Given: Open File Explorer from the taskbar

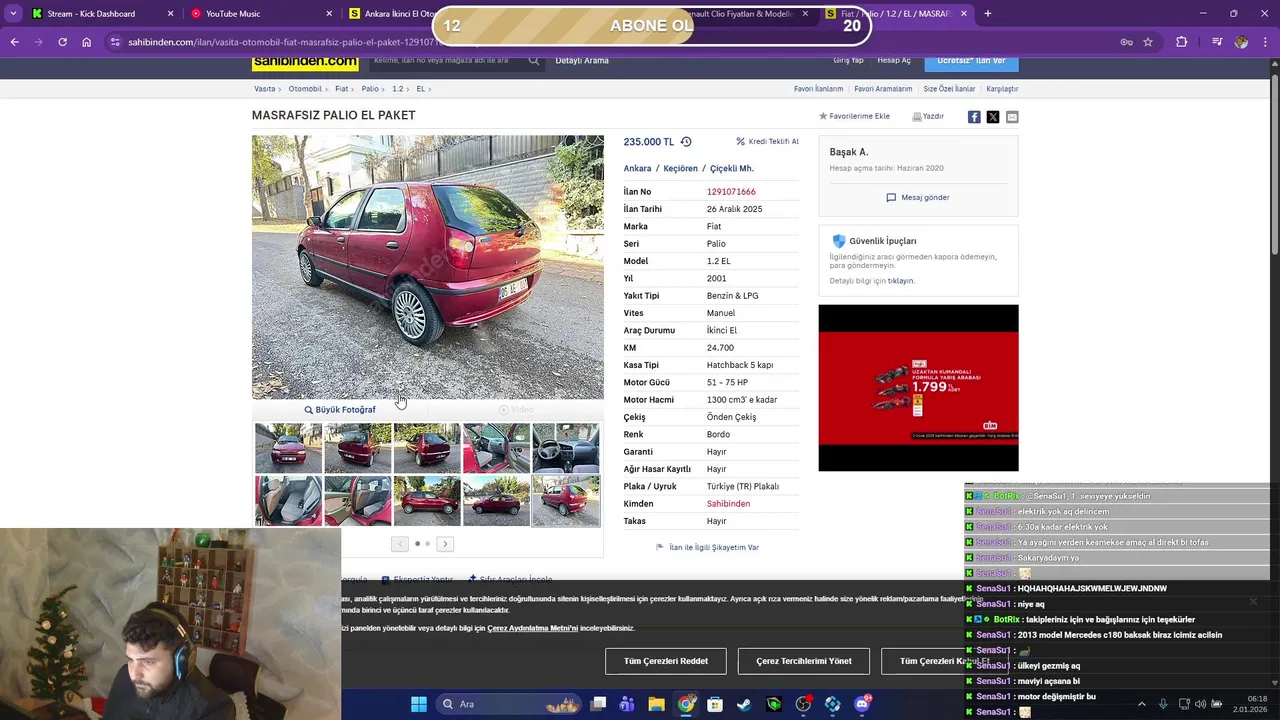Looking at the screenshot, I should point(656,704).
